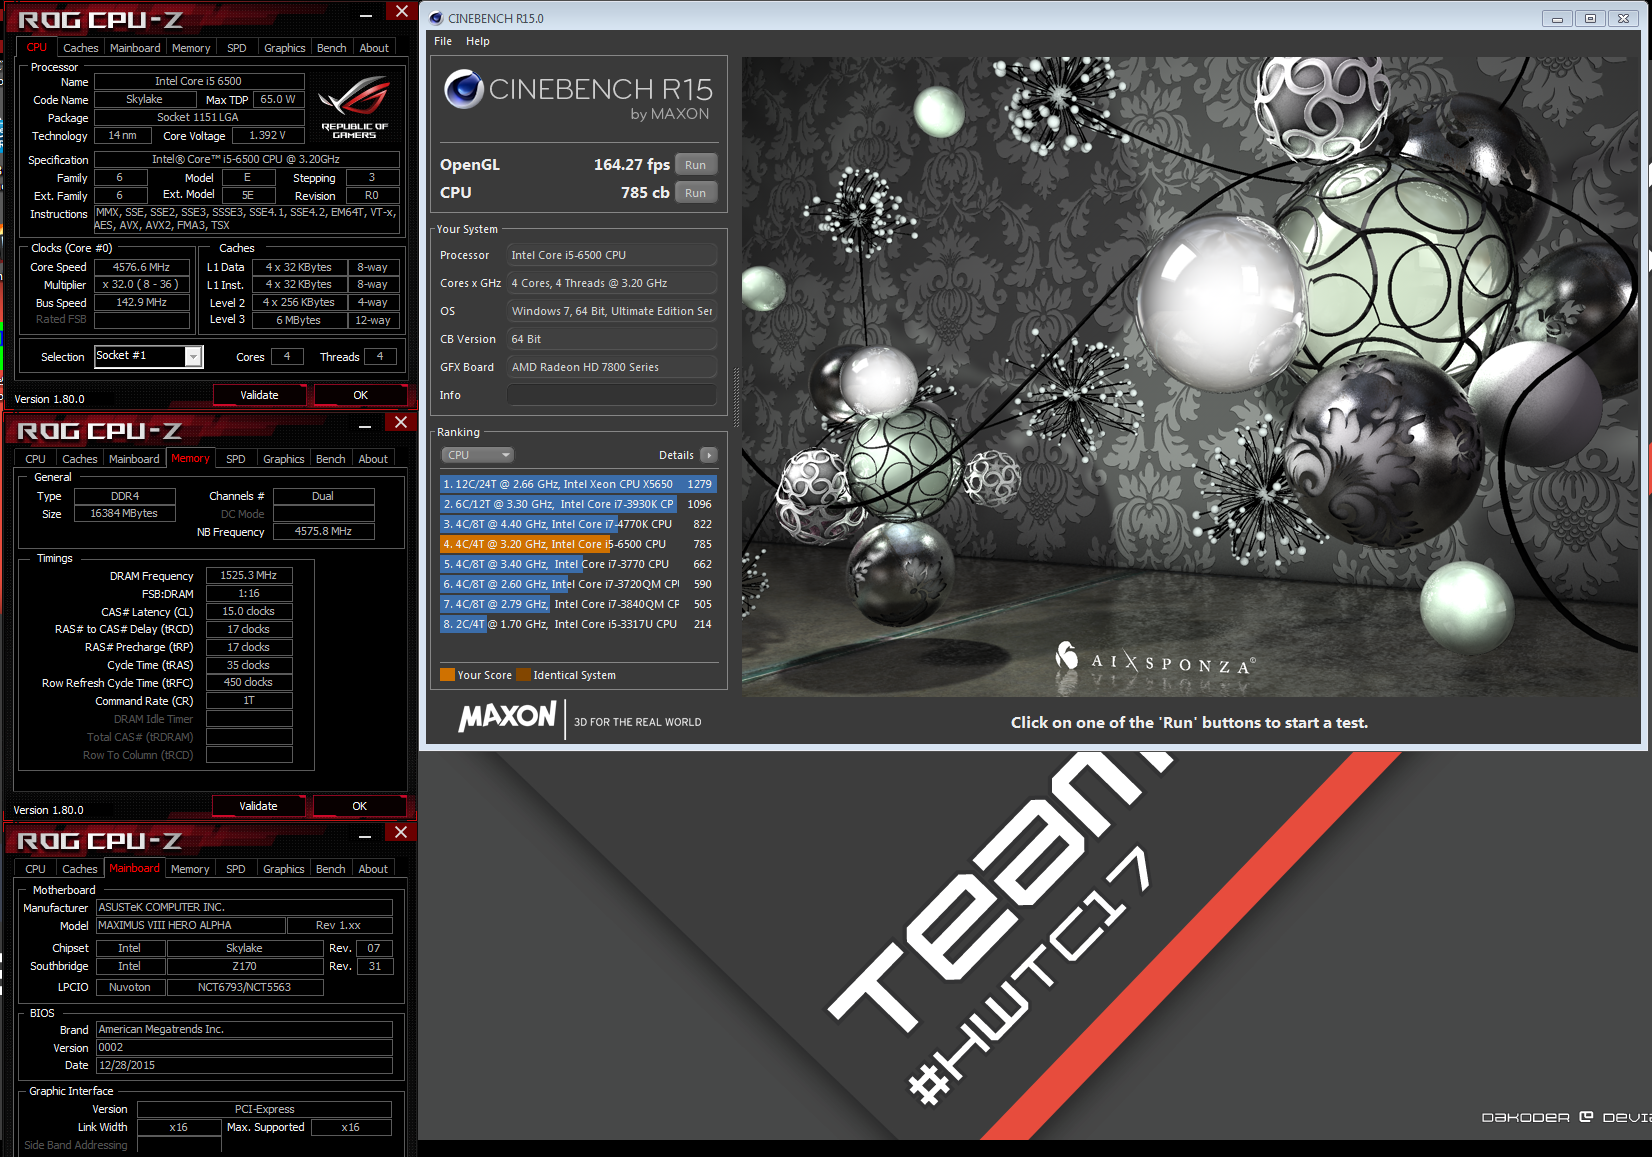Screen dimensions: 1652x1157
Task: Click the NB Frequency value 4575.8 MHz
Action: (323, 532)
